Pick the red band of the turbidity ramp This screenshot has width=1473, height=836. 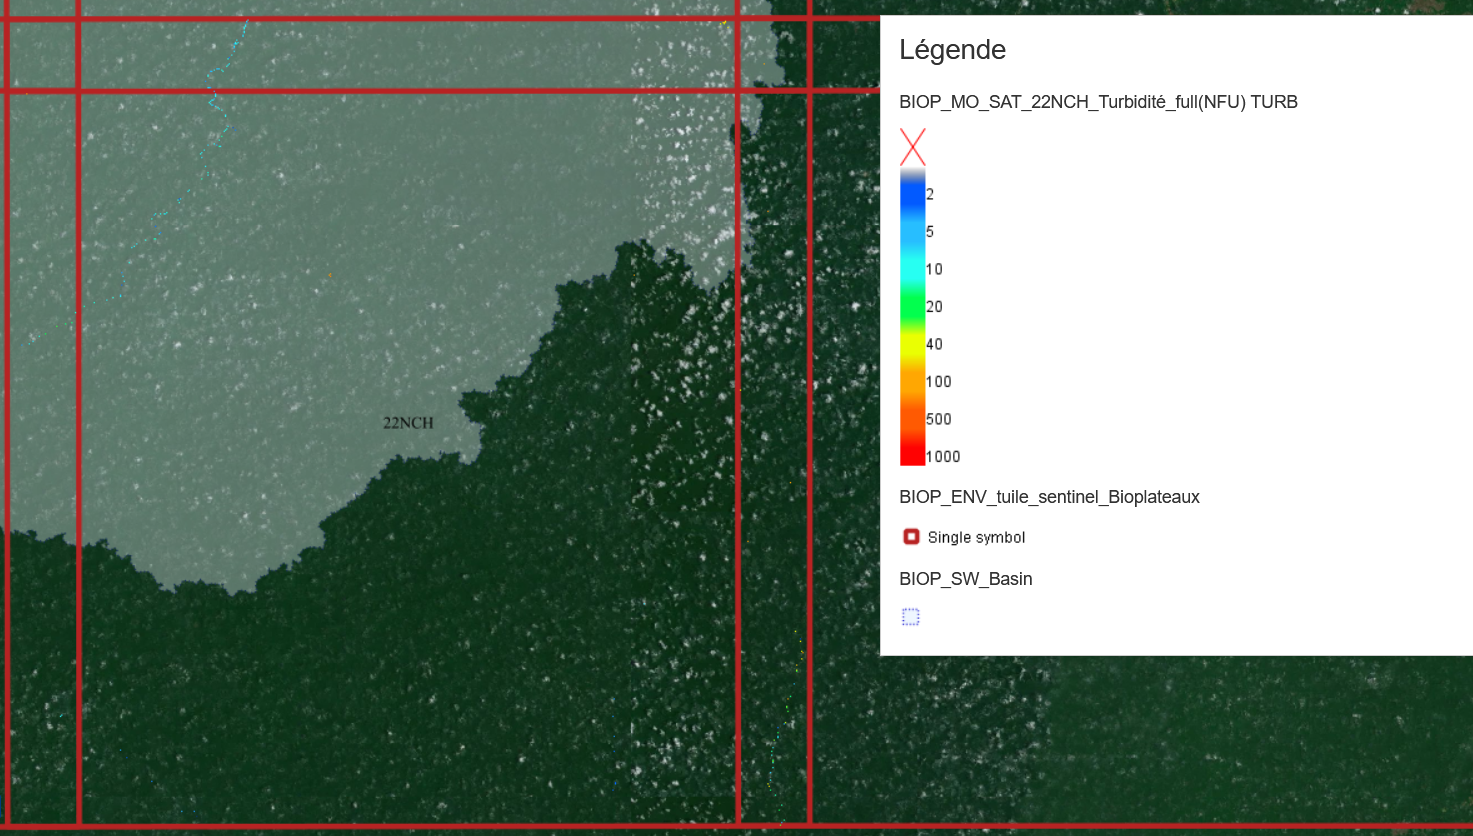coord(912,450)
